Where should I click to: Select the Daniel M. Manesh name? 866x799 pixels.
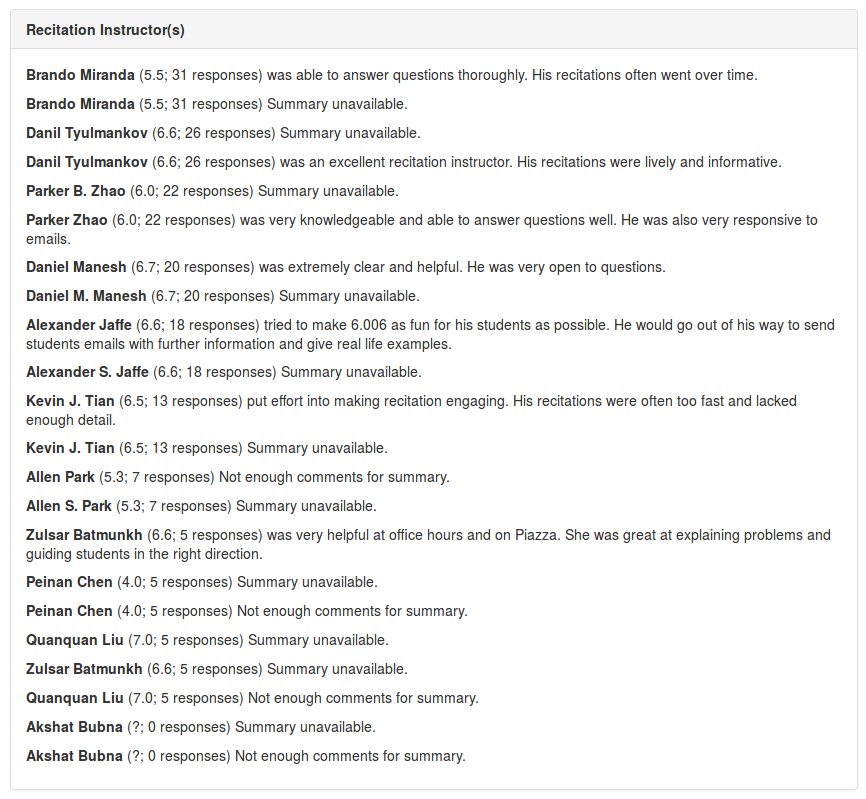[86, 296]
